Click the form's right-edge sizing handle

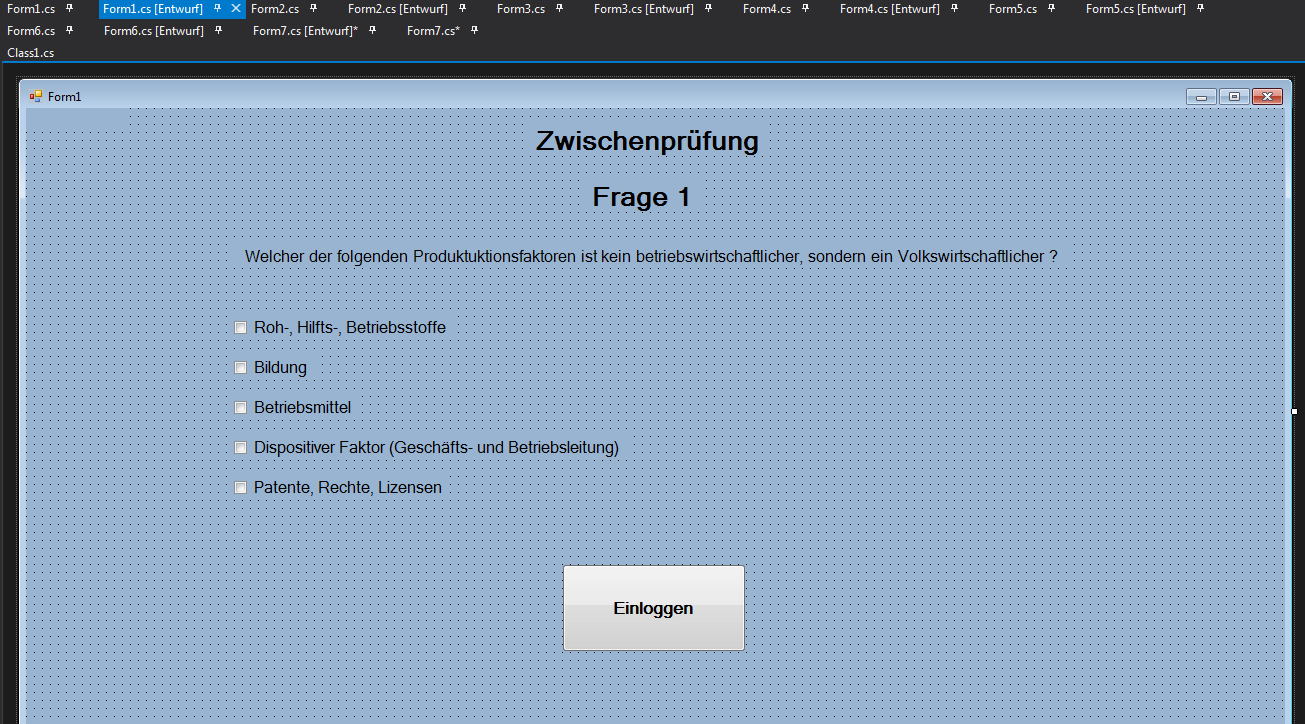tap(1294, 411)
